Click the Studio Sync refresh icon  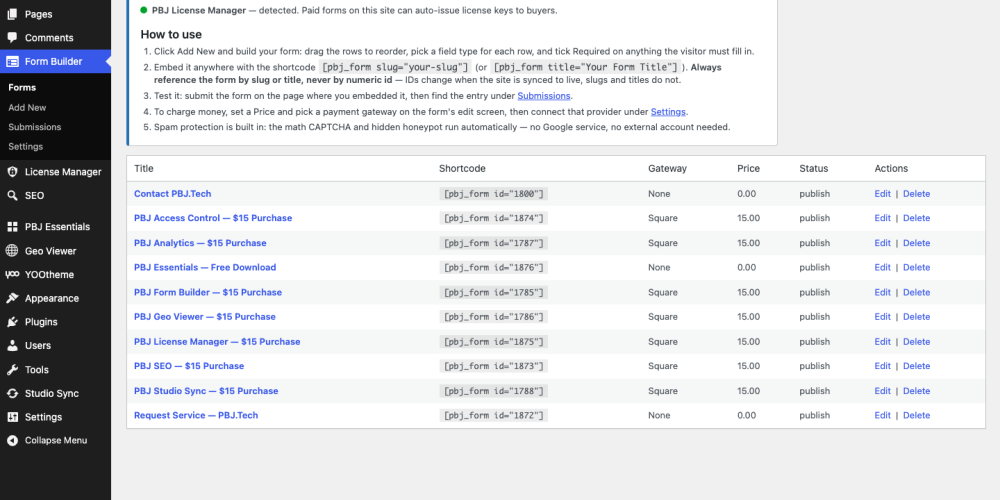pos(12,393)
